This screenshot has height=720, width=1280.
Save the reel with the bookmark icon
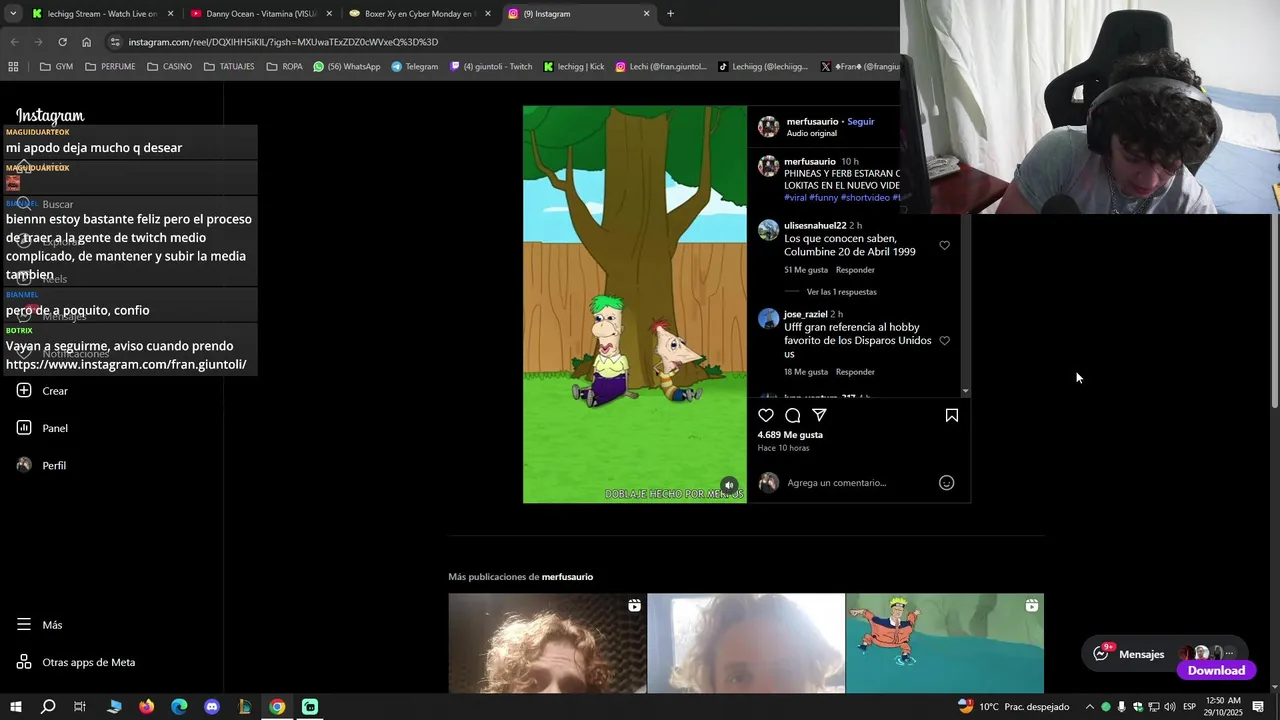(x=952, y=415)
